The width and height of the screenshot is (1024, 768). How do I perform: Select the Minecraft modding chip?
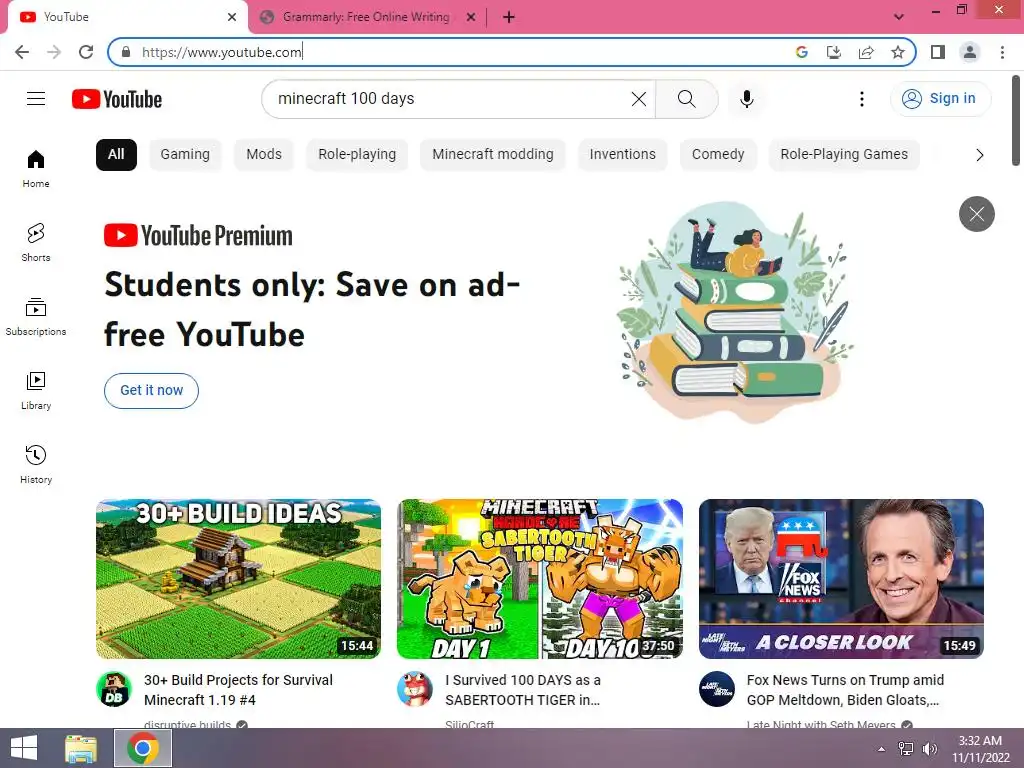492,155
